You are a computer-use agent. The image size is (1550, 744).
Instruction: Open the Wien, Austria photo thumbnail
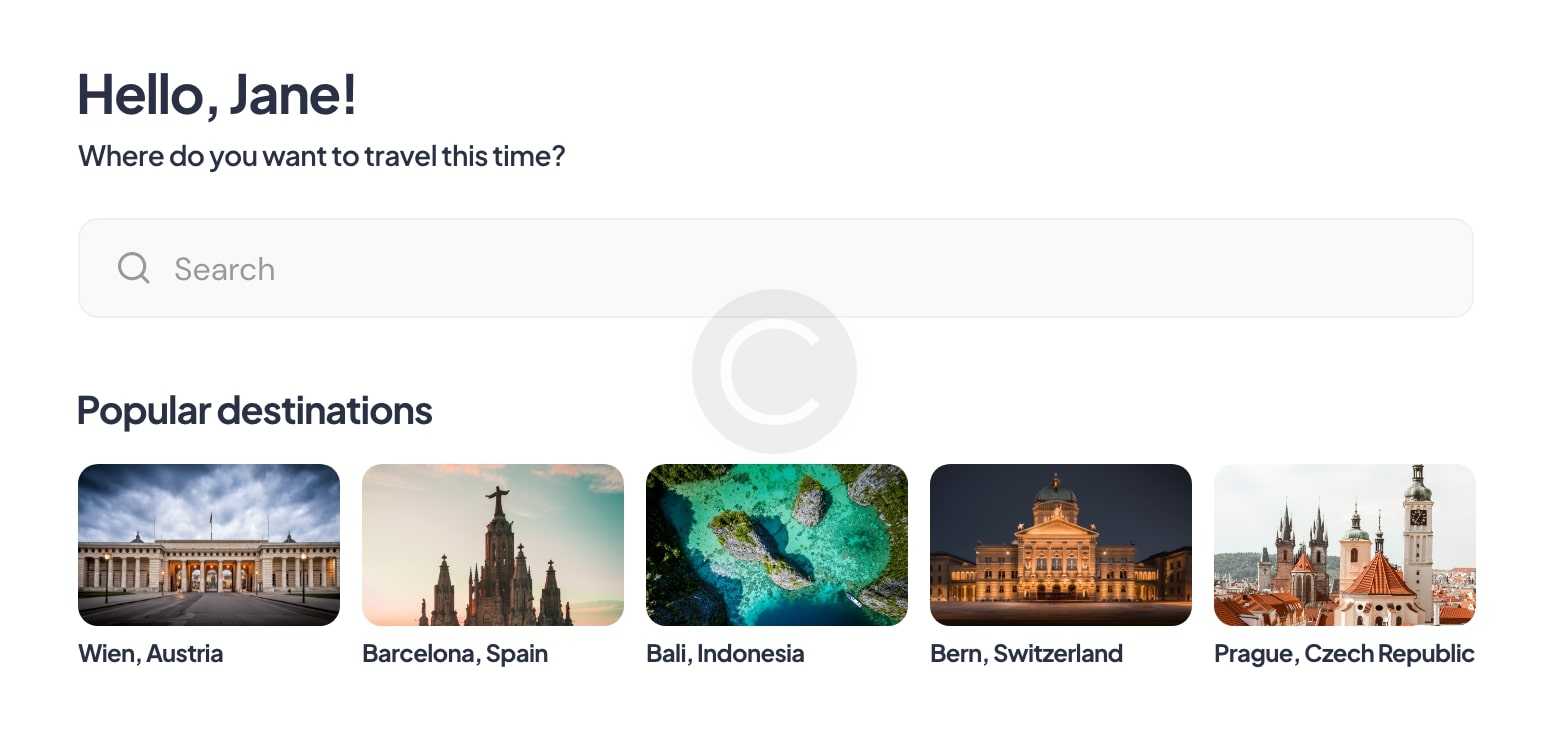209,544
